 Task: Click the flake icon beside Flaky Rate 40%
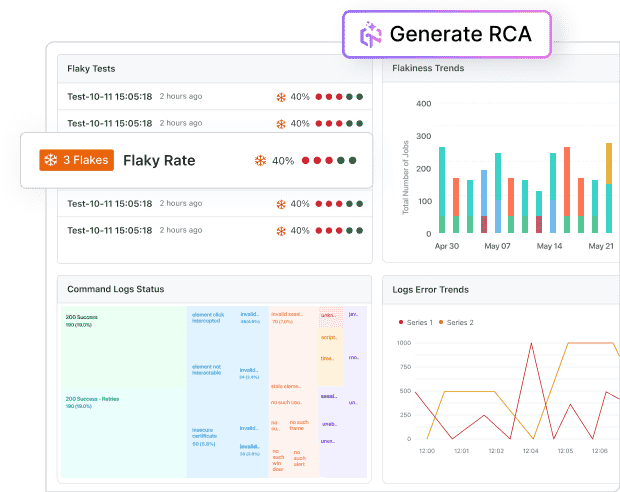[x=260, y=160]
